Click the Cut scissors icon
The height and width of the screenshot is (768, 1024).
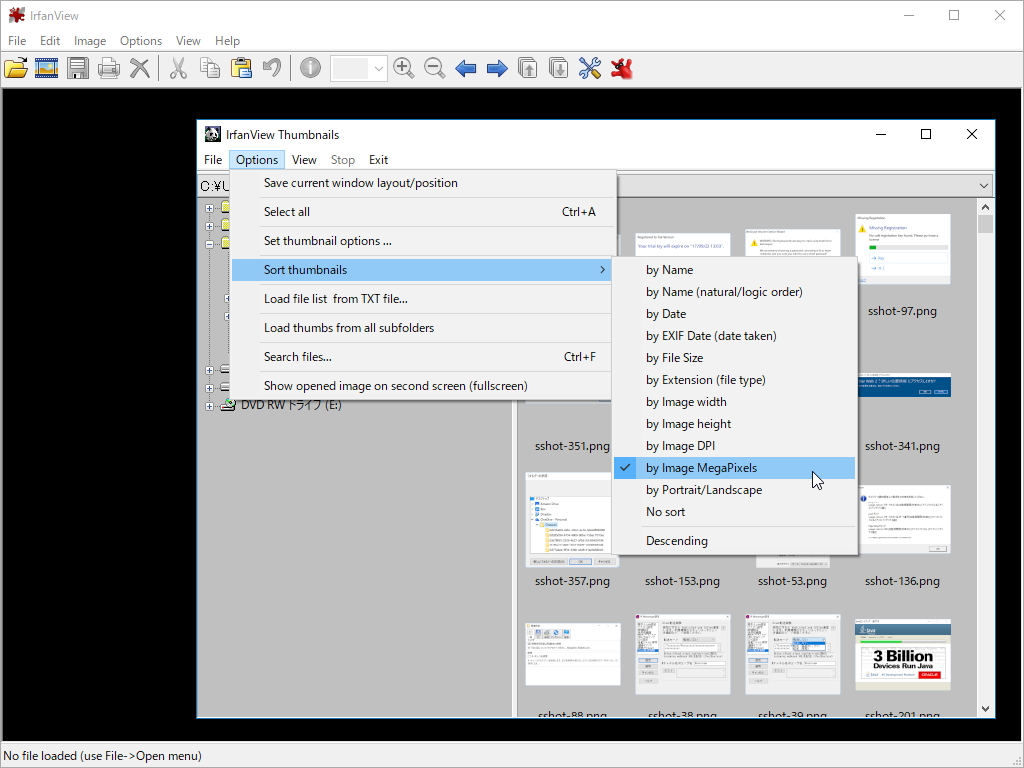(178, 68)
